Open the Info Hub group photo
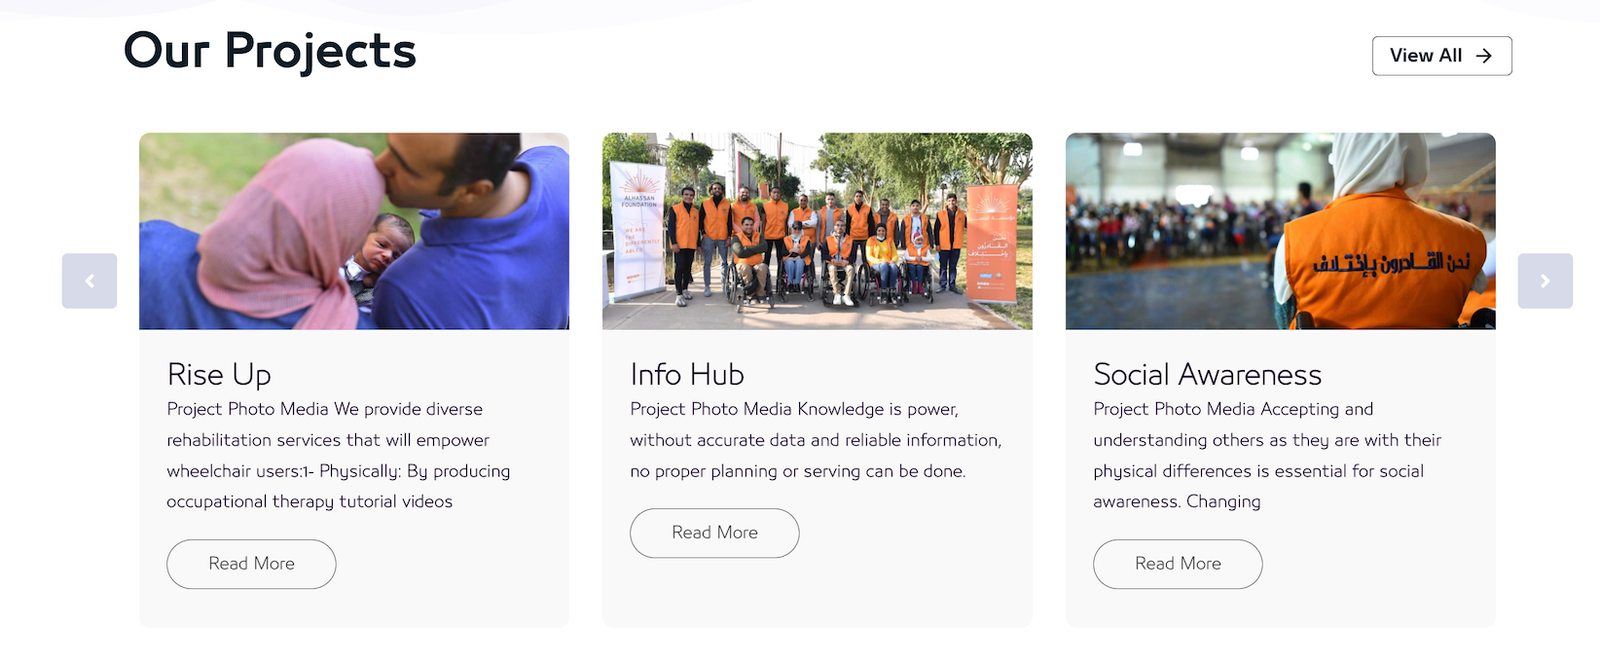The width and height of the screenshot is (1600, 668). [817, 231]
